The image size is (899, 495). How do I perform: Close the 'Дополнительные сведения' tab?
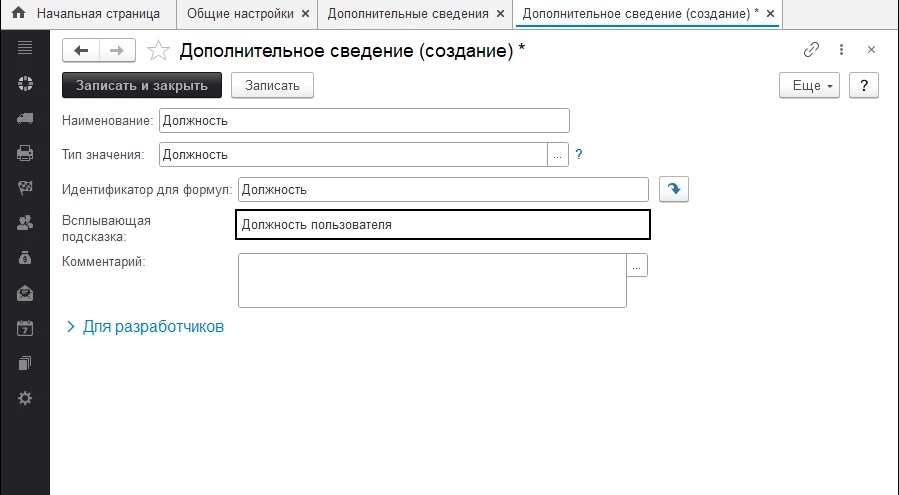501,14
